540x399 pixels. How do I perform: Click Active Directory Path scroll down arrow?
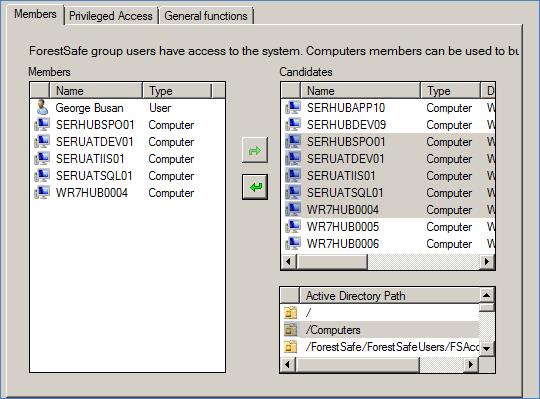pyautogui.click(x=487, y=348)
